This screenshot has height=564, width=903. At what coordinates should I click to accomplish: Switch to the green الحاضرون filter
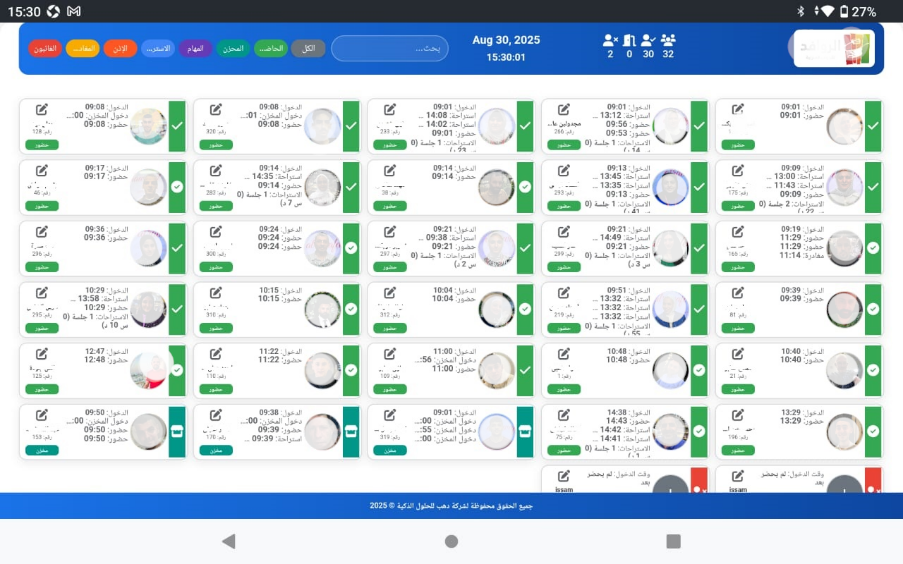[270, 48]
